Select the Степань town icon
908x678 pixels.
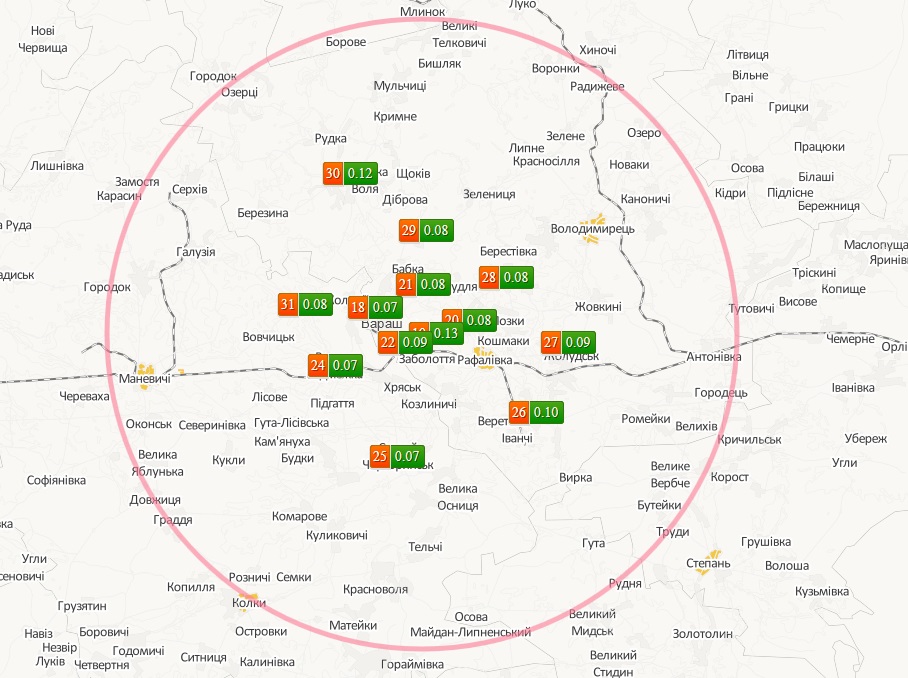click(714, 553)
